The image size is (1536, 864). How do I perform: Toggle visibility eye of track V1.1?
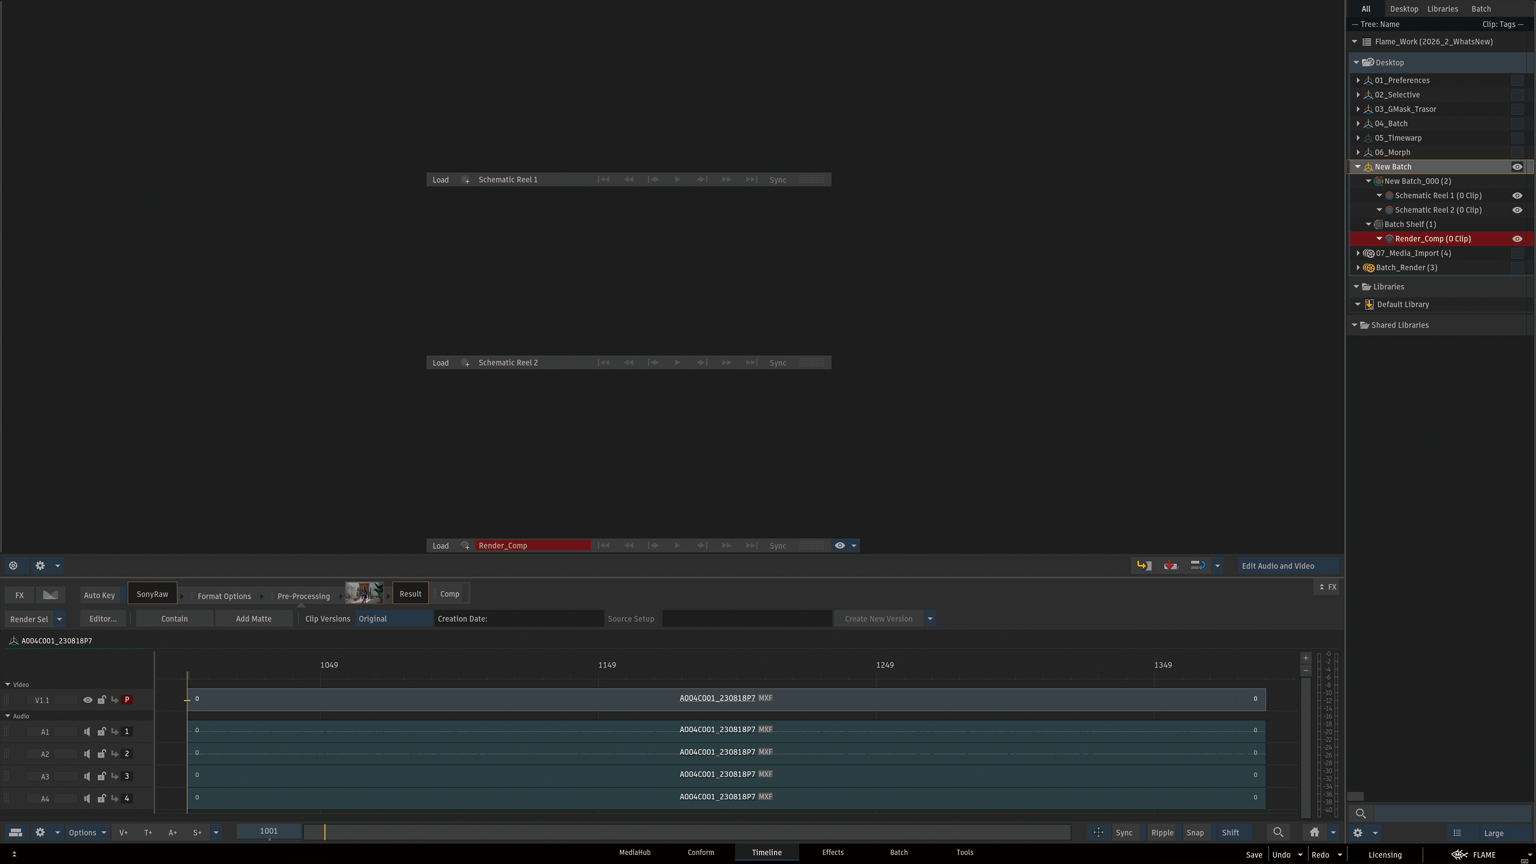(x=87, y=700)
